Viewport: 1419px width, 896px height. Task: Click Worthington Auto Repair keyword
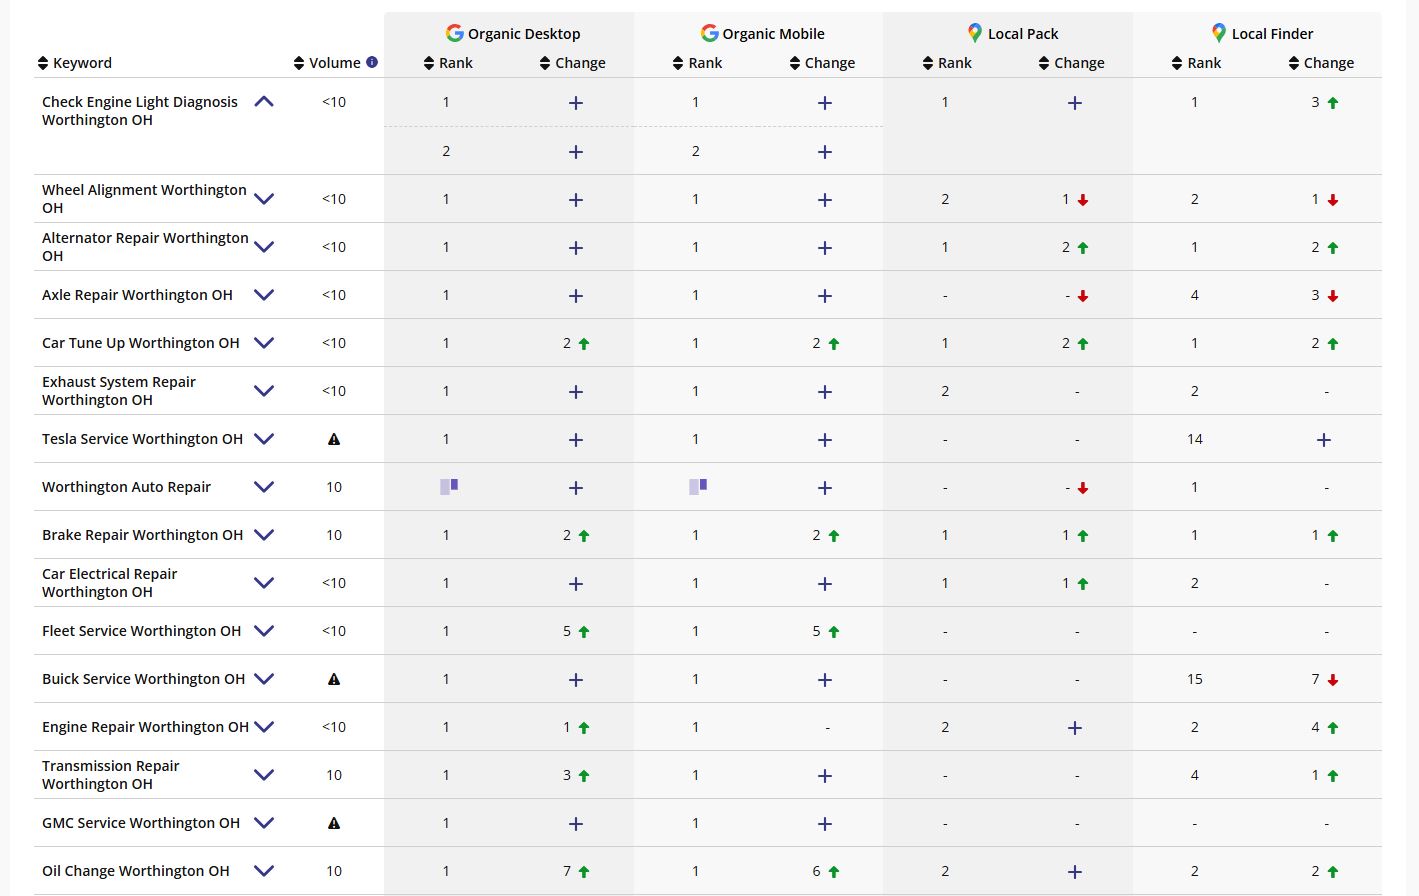[x=126, y=487]
